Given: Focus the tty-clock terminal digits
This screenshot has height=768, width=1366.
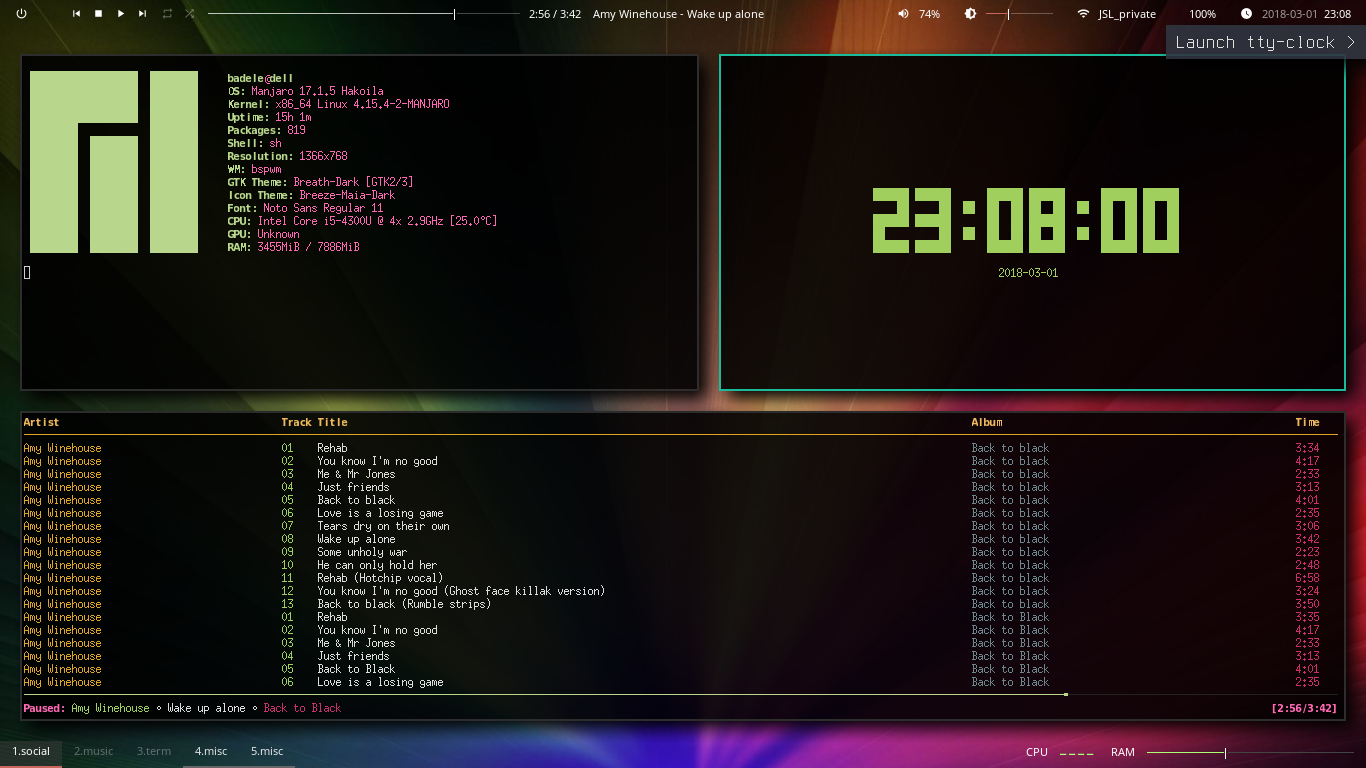Looking at the screenshot, I should 1026,220.
